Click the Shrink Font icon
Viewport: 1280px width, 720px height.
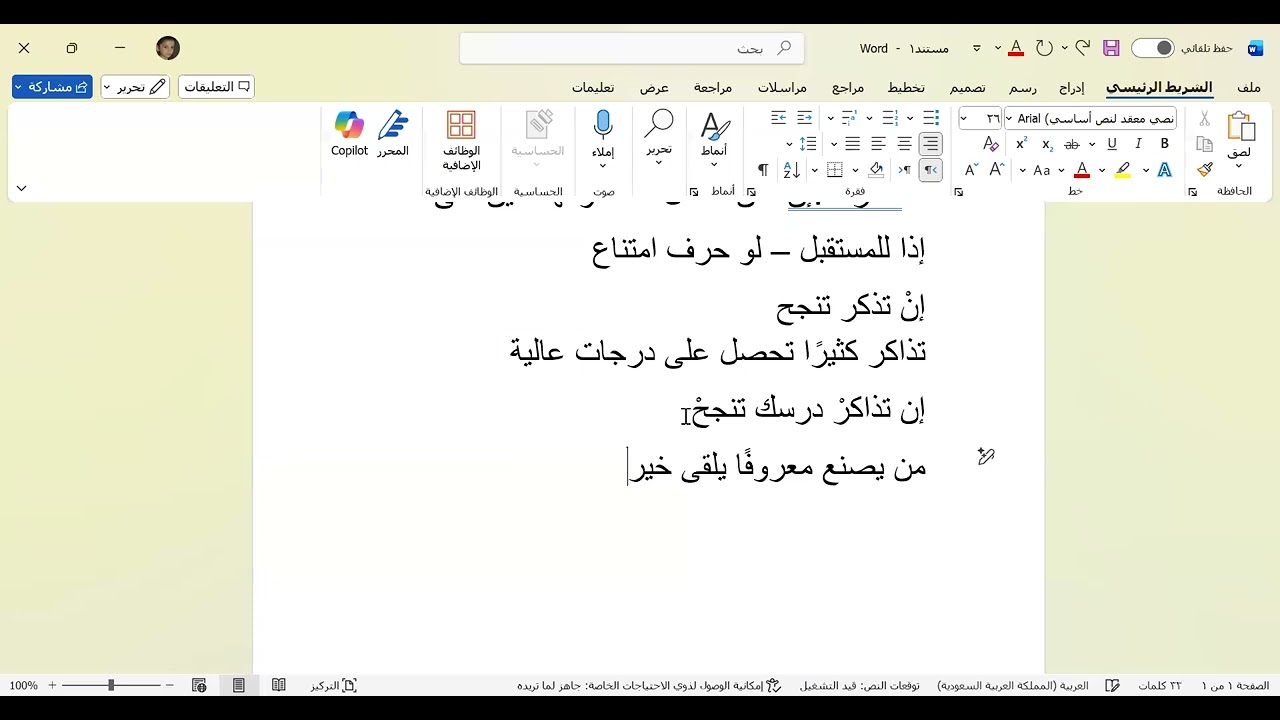tap(971, 170)
